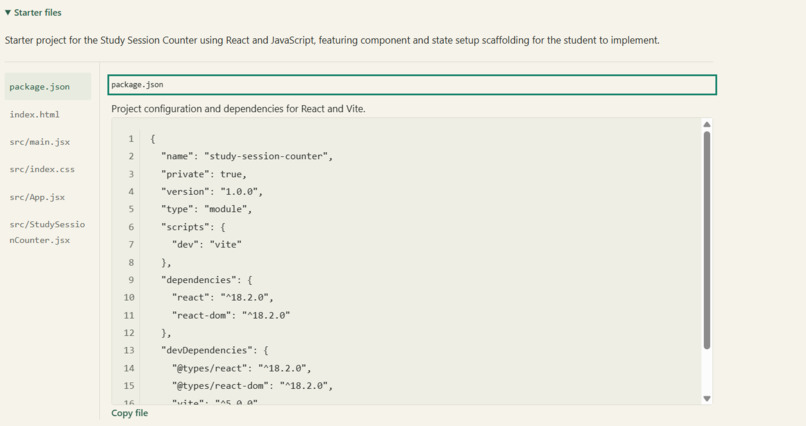Click the package.json filename input field

[412, 85]
